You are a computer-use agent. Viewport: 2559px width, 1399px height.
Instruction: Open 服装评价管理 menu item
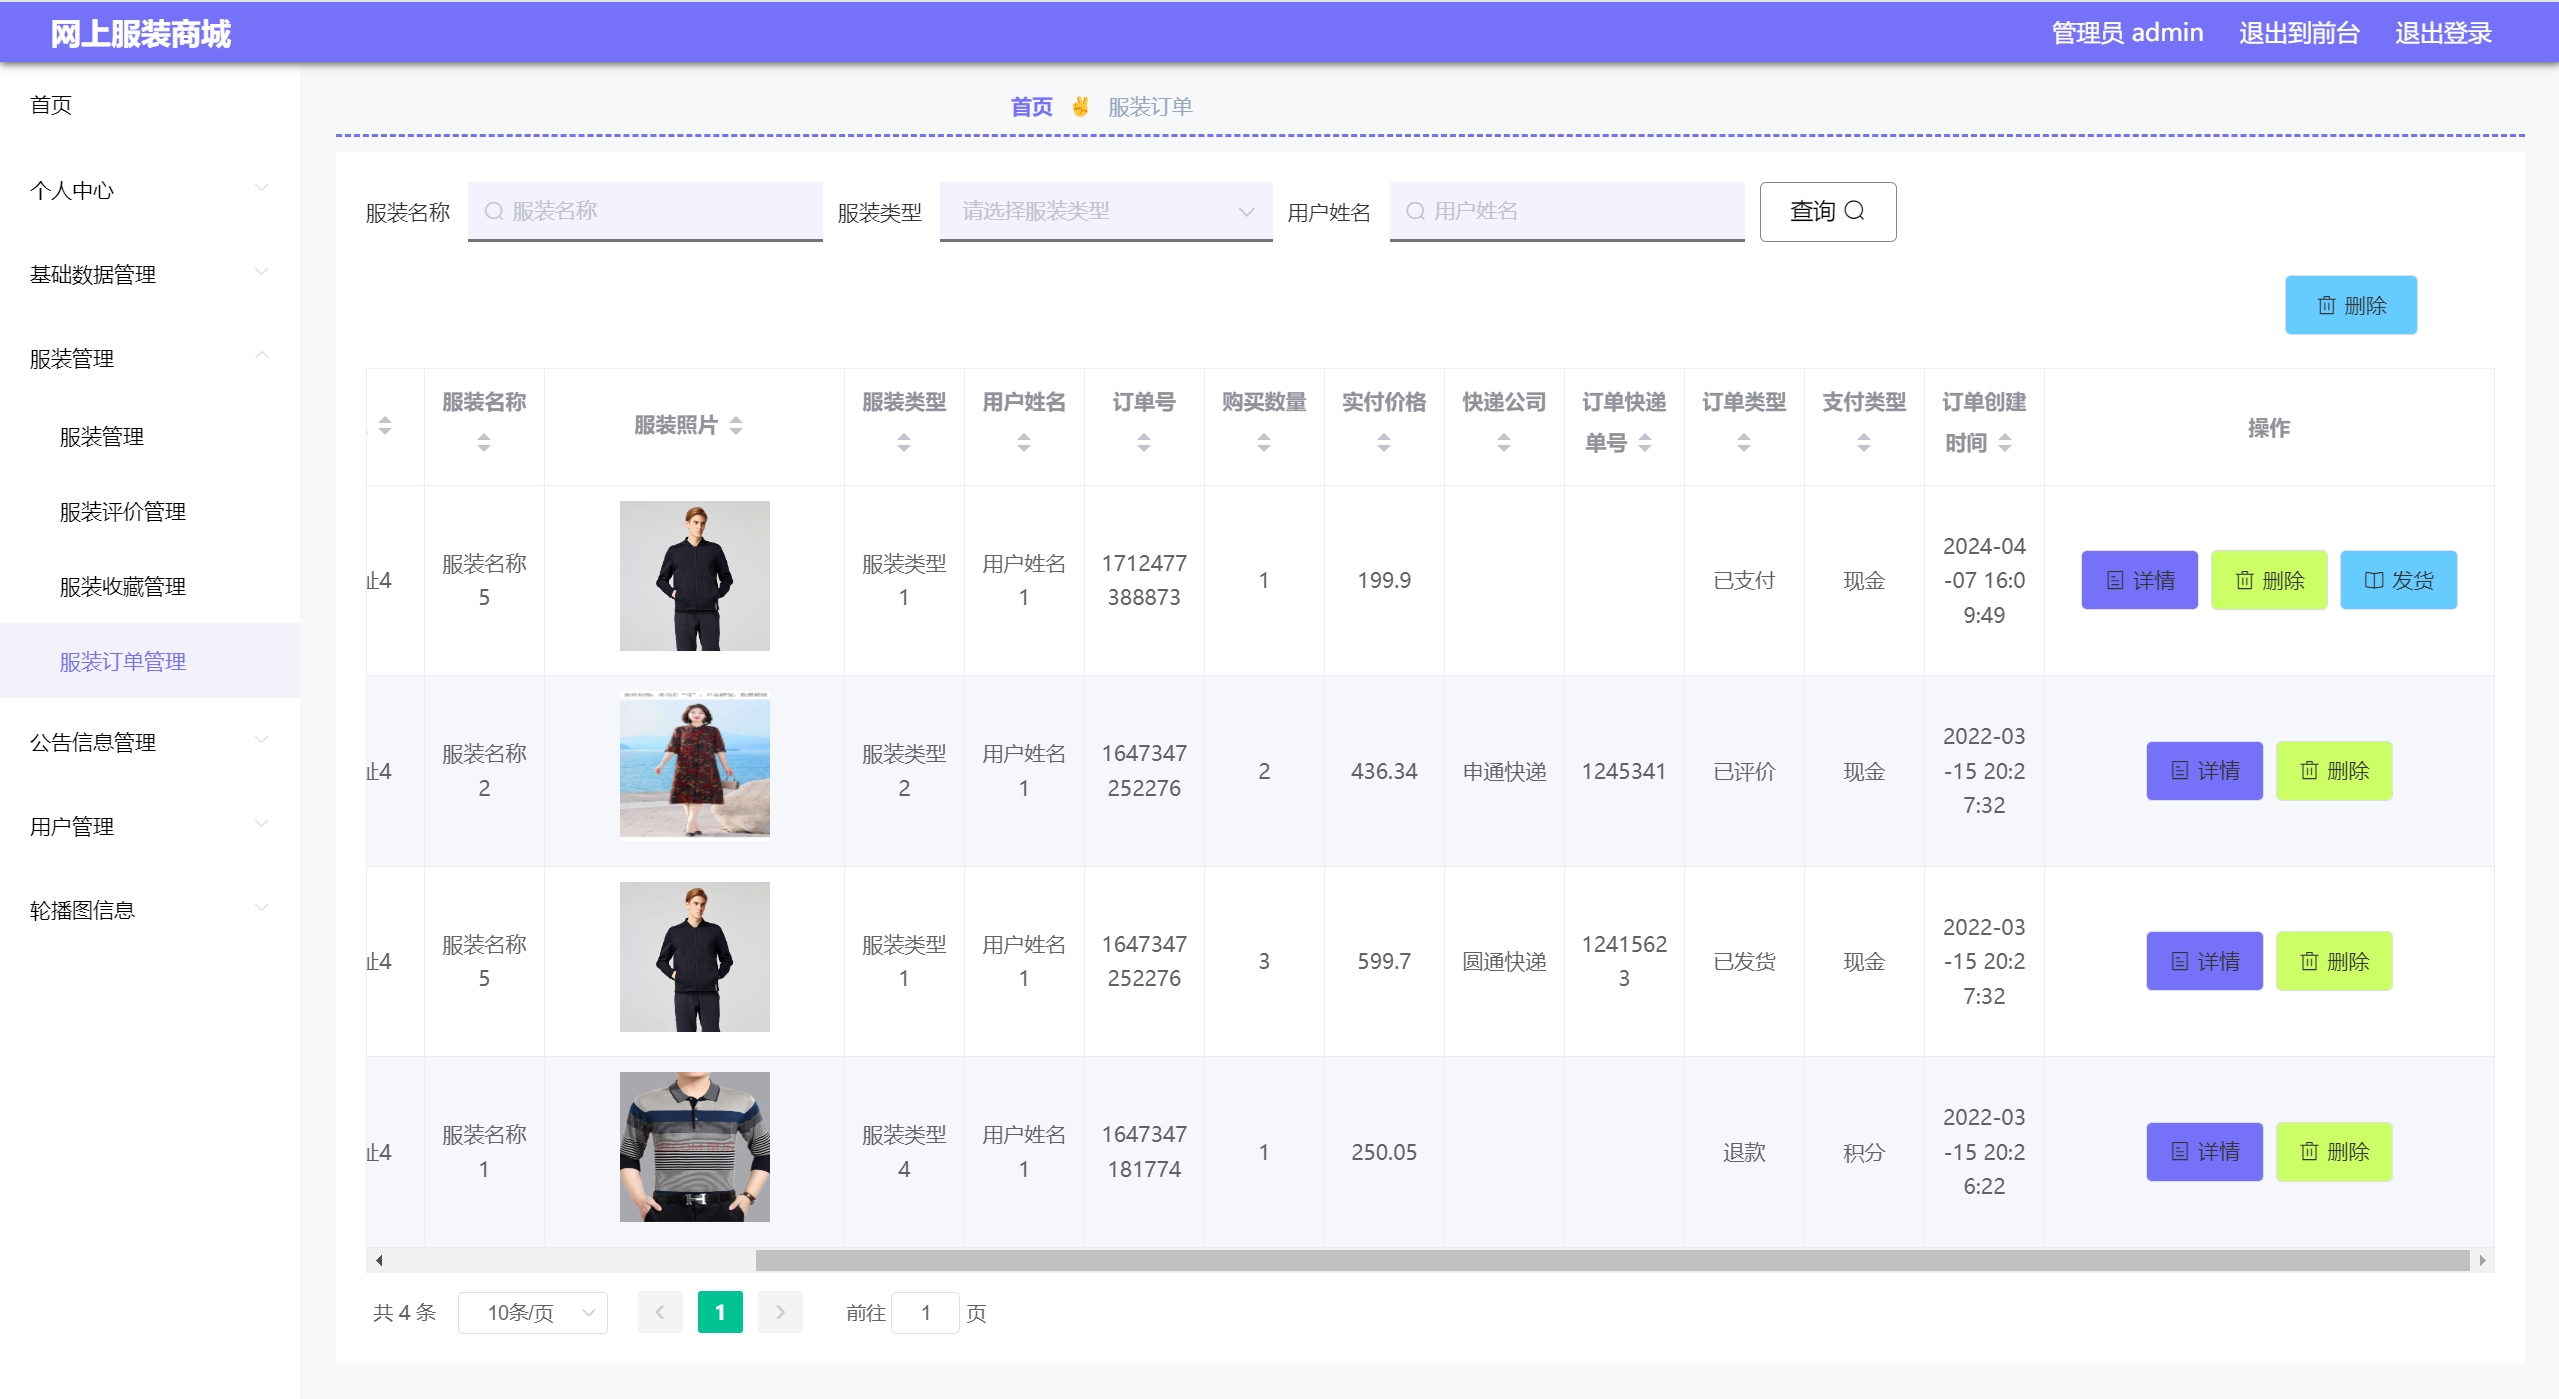[123, 512]
